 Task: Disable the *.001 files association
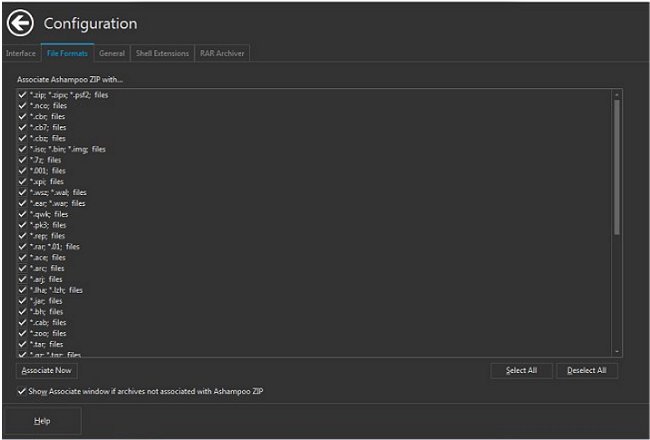tap(23, 171)
